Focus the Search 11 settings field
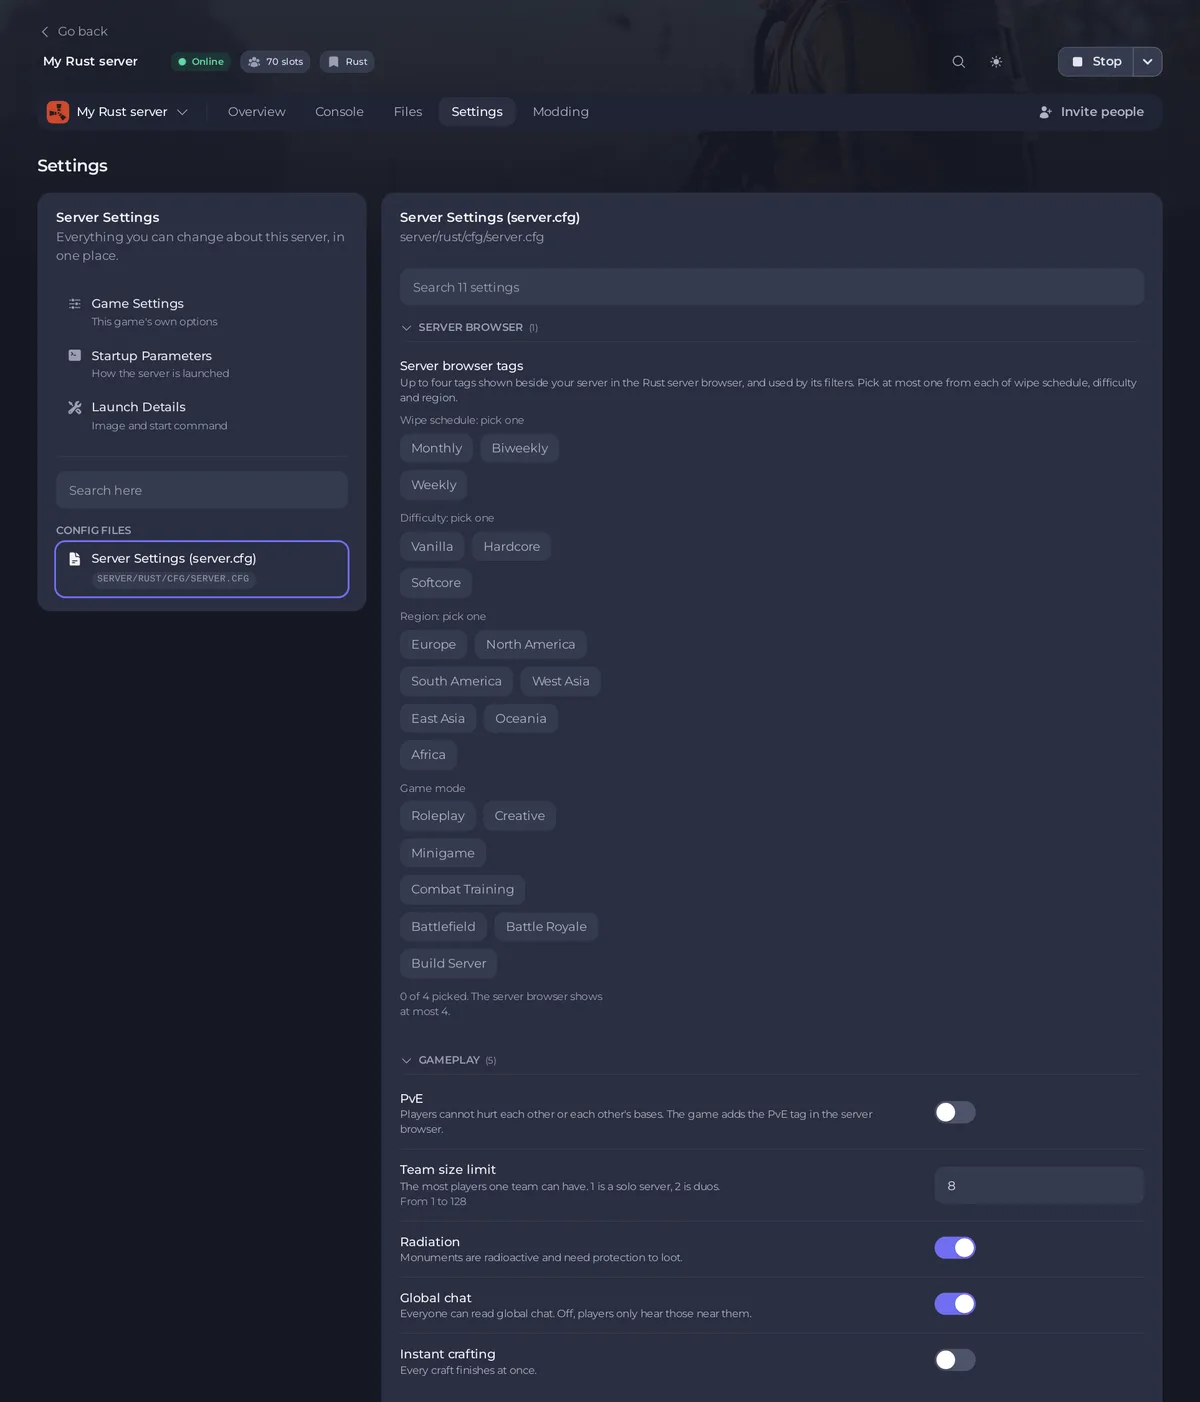Viewport: 1200px width, 1402px height. point(772,287)
